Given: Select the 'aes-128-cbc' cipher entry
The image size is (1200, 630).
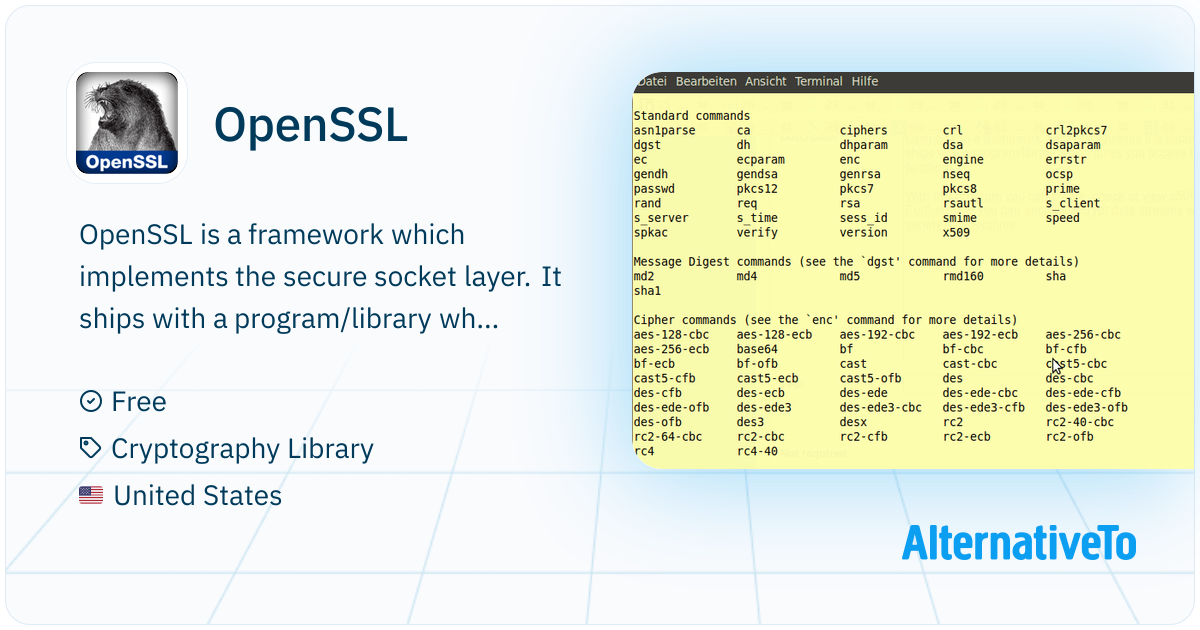Looking at the screenshot, I should click(x=672, y=335).
